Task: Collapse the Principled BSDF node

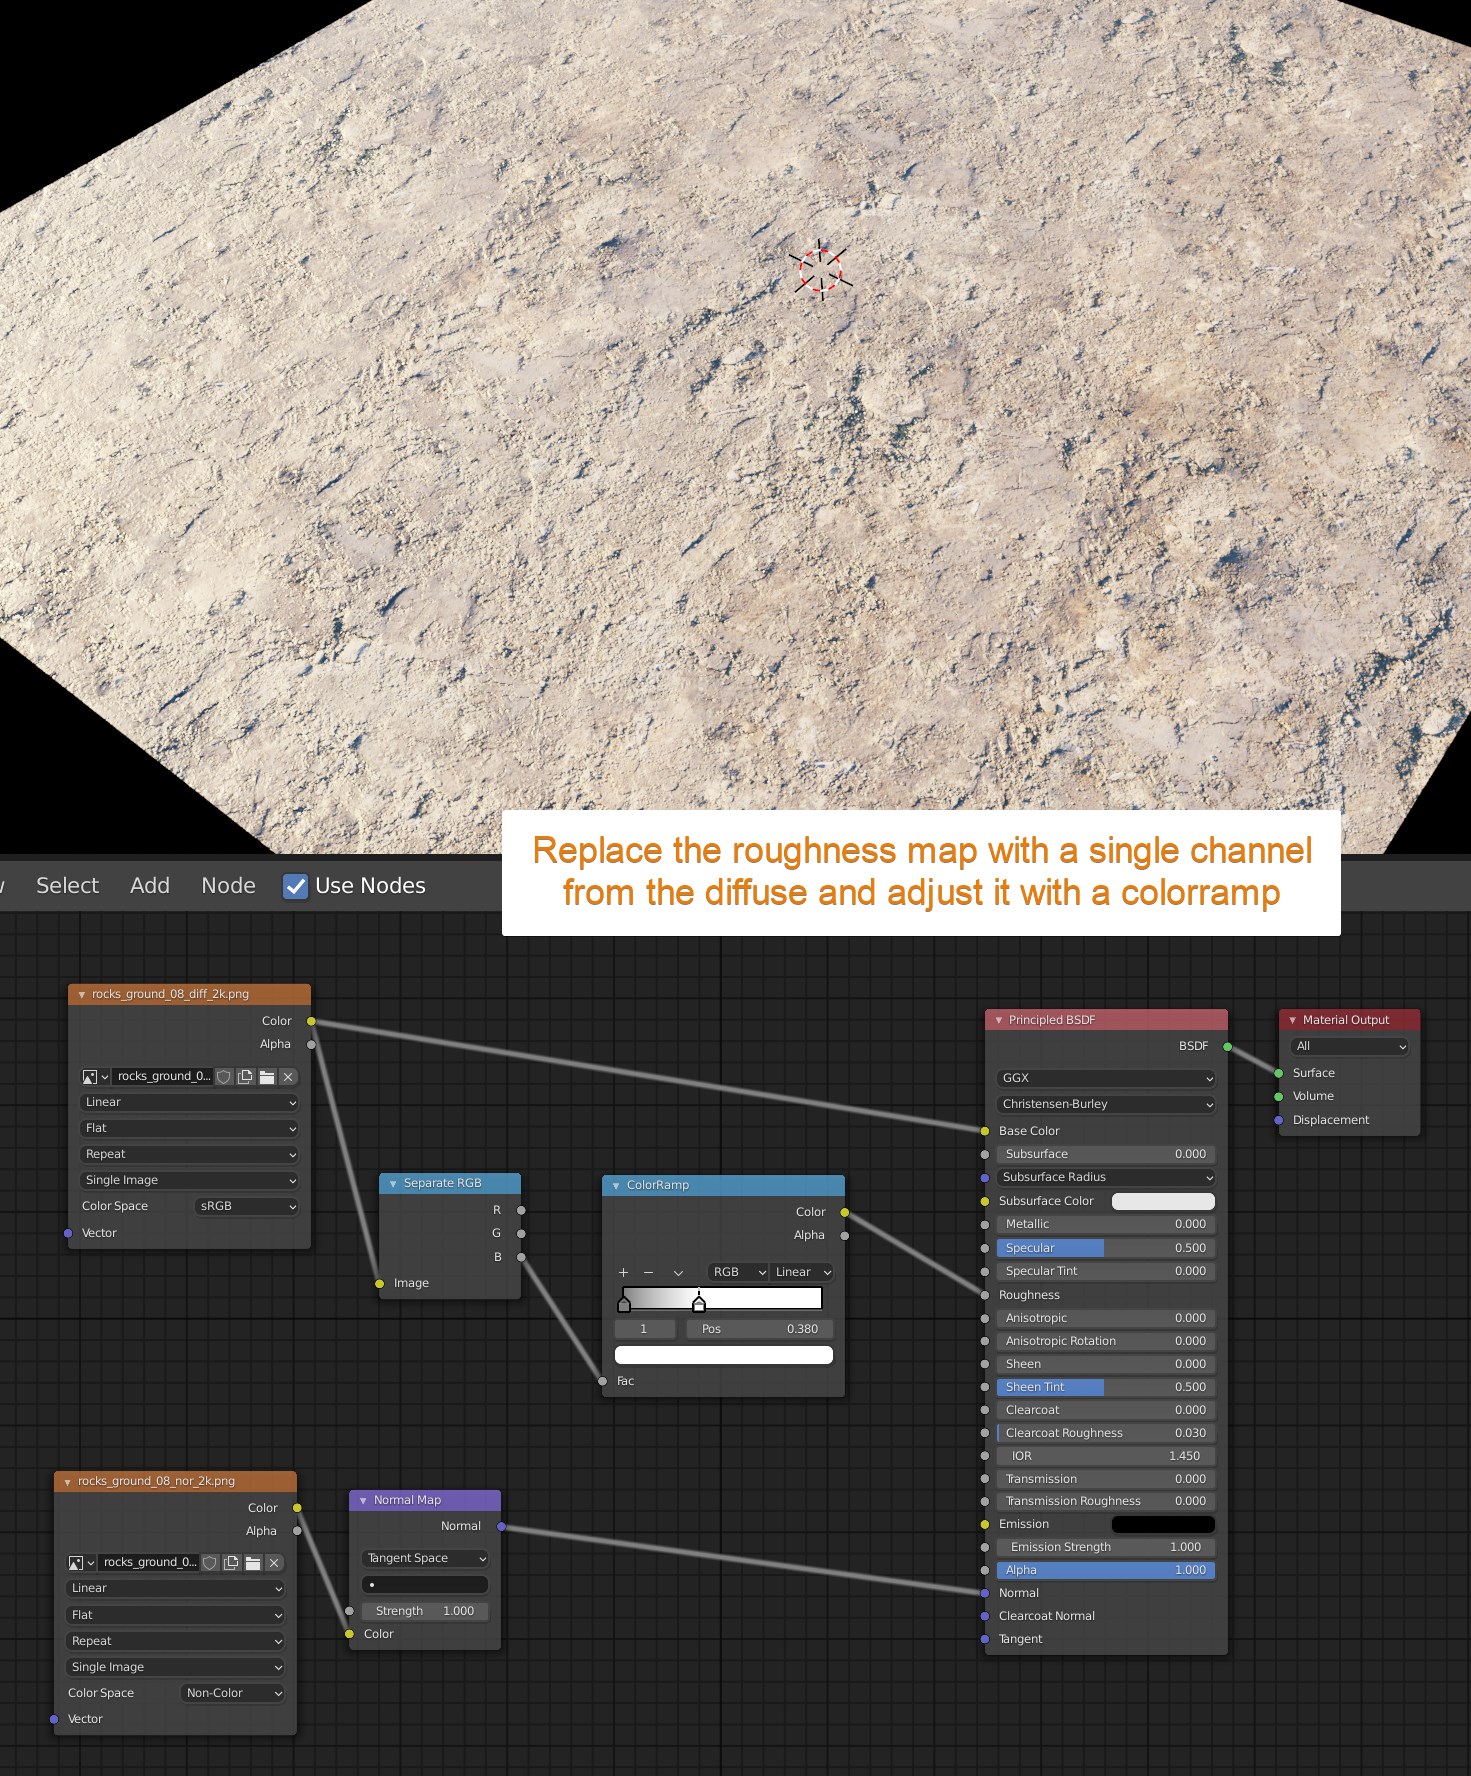Action: click(998, 1020)
